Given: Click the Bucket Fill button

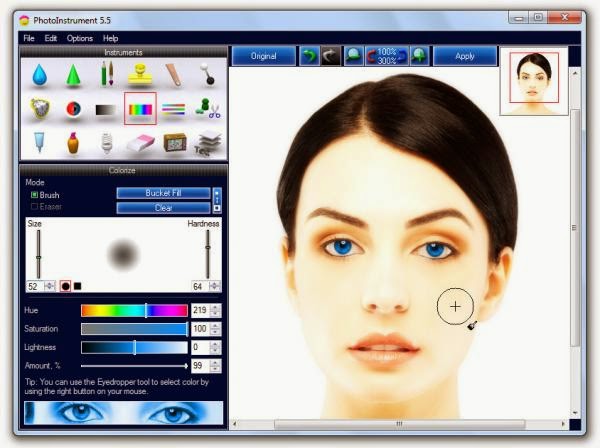Looking at the screenshot, I should (x=163, y=193).
